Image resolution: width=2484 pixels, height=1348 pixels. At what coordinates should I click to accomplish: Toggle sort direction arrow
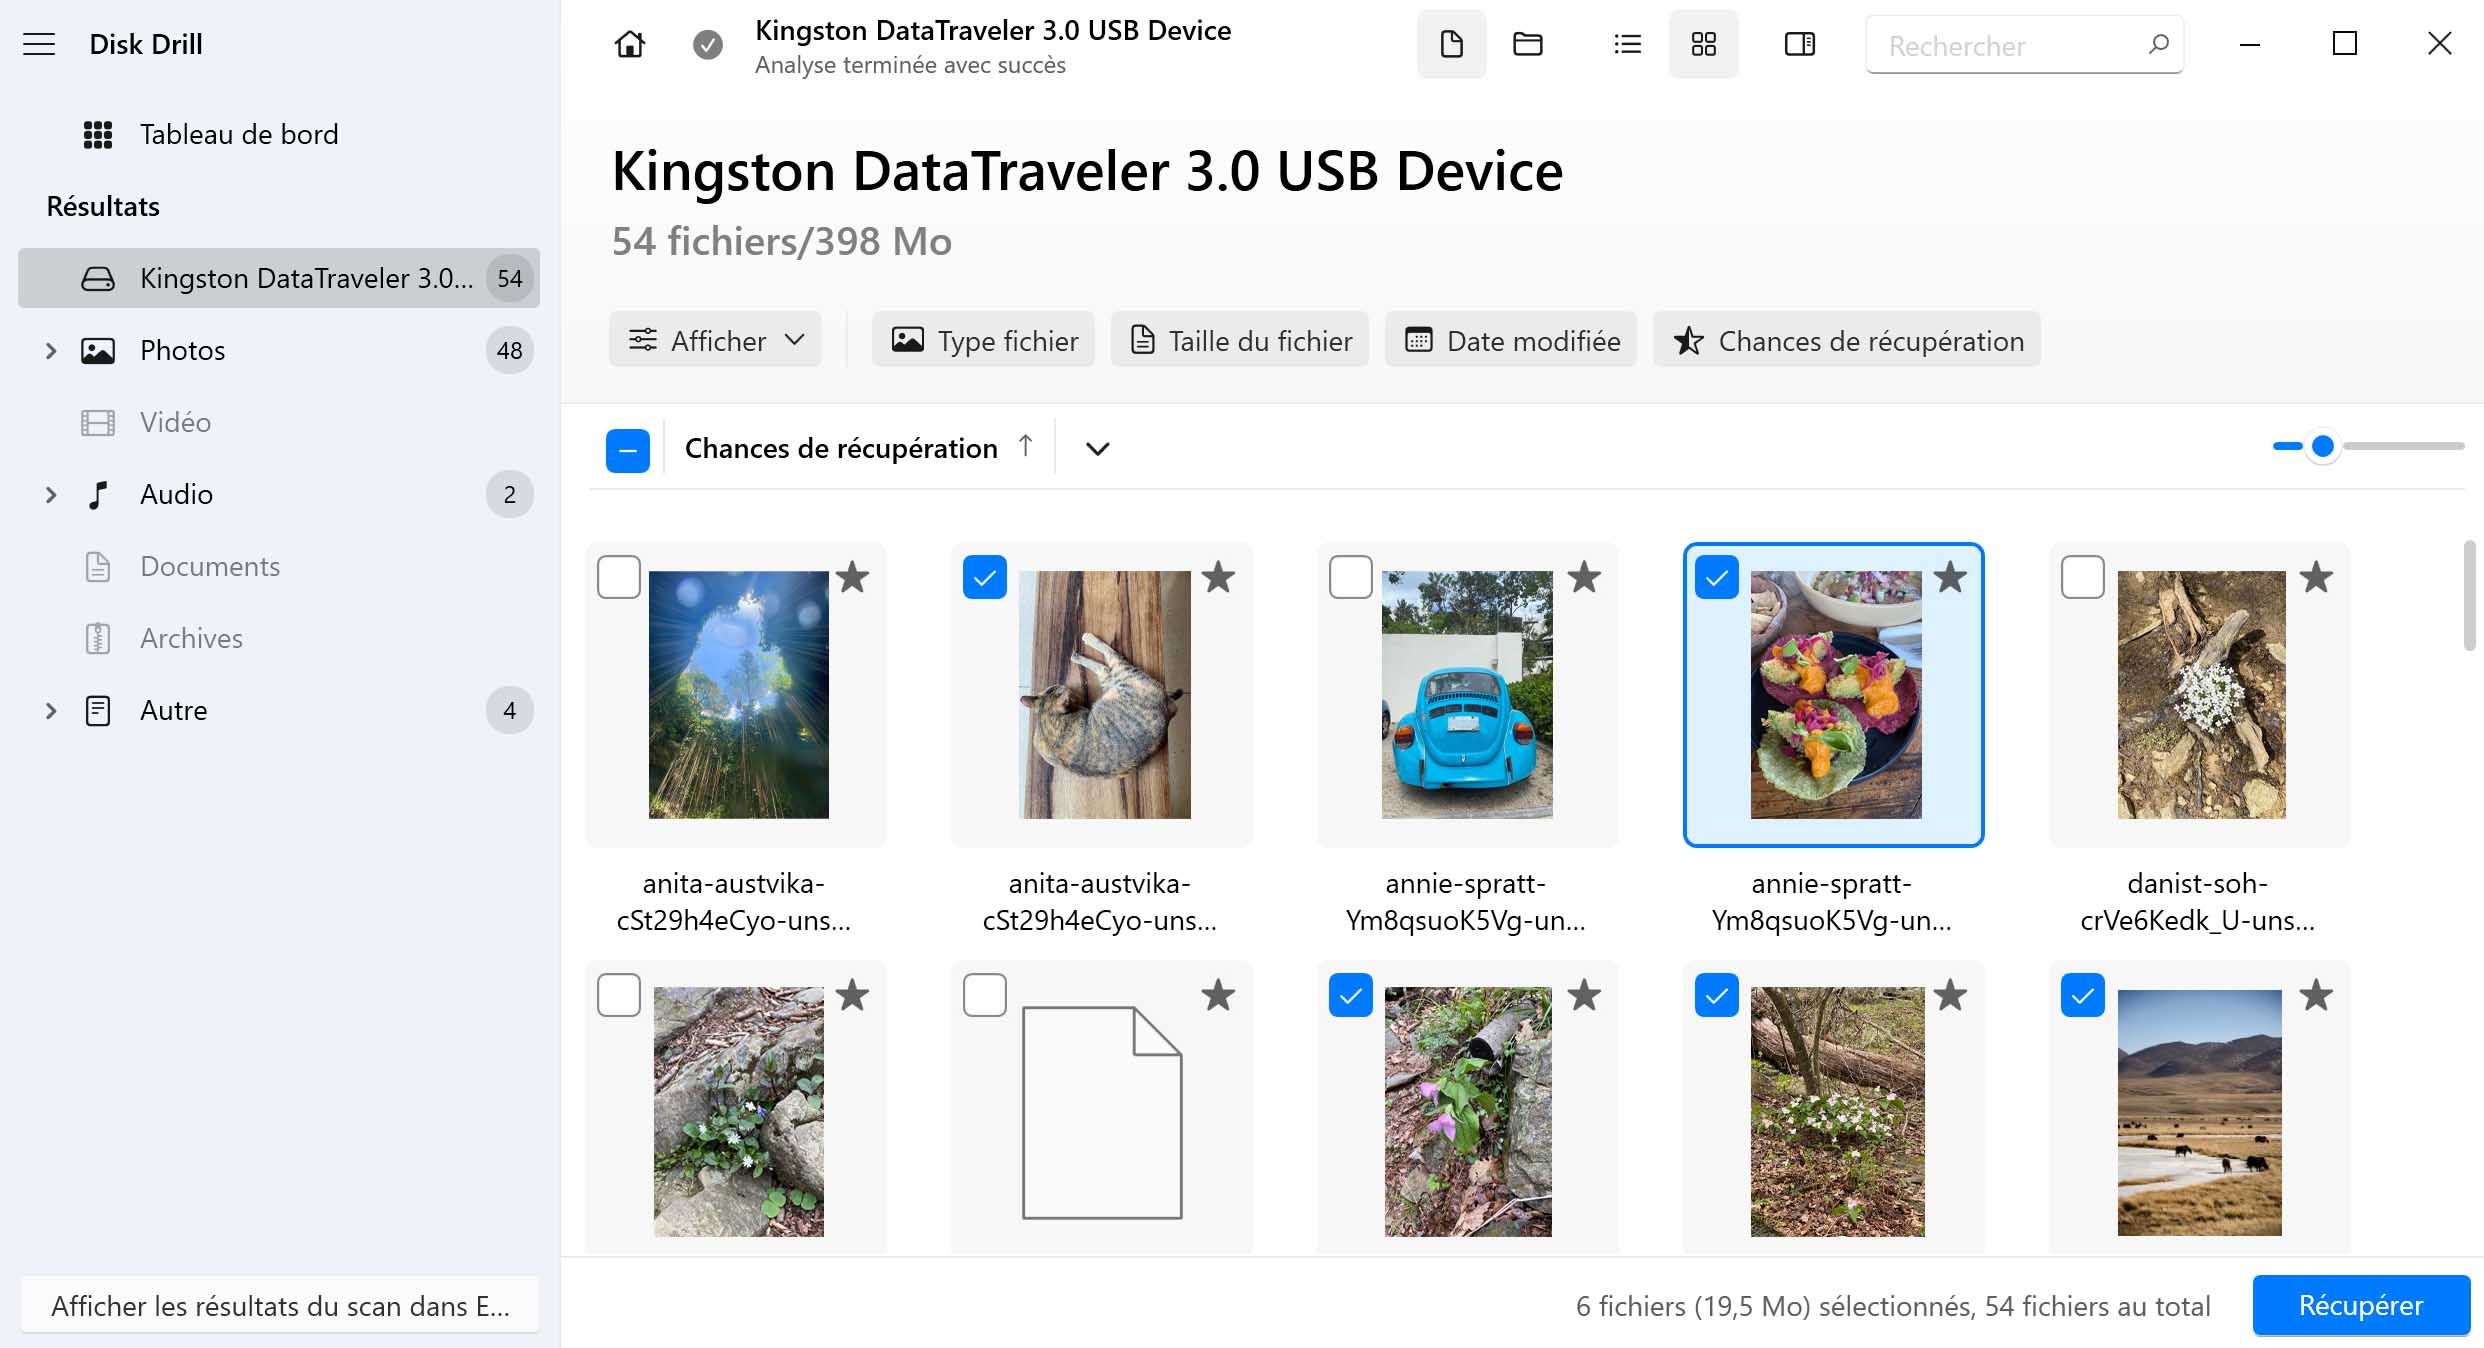[x=1025, y=446]
